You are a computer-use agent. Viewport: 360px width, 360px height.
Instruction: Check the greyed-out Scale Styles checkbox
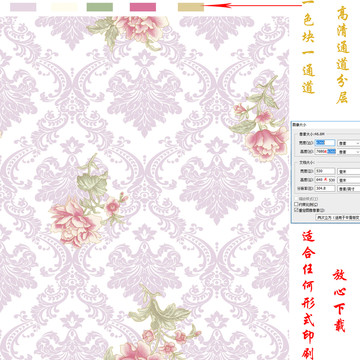point(296,199)
